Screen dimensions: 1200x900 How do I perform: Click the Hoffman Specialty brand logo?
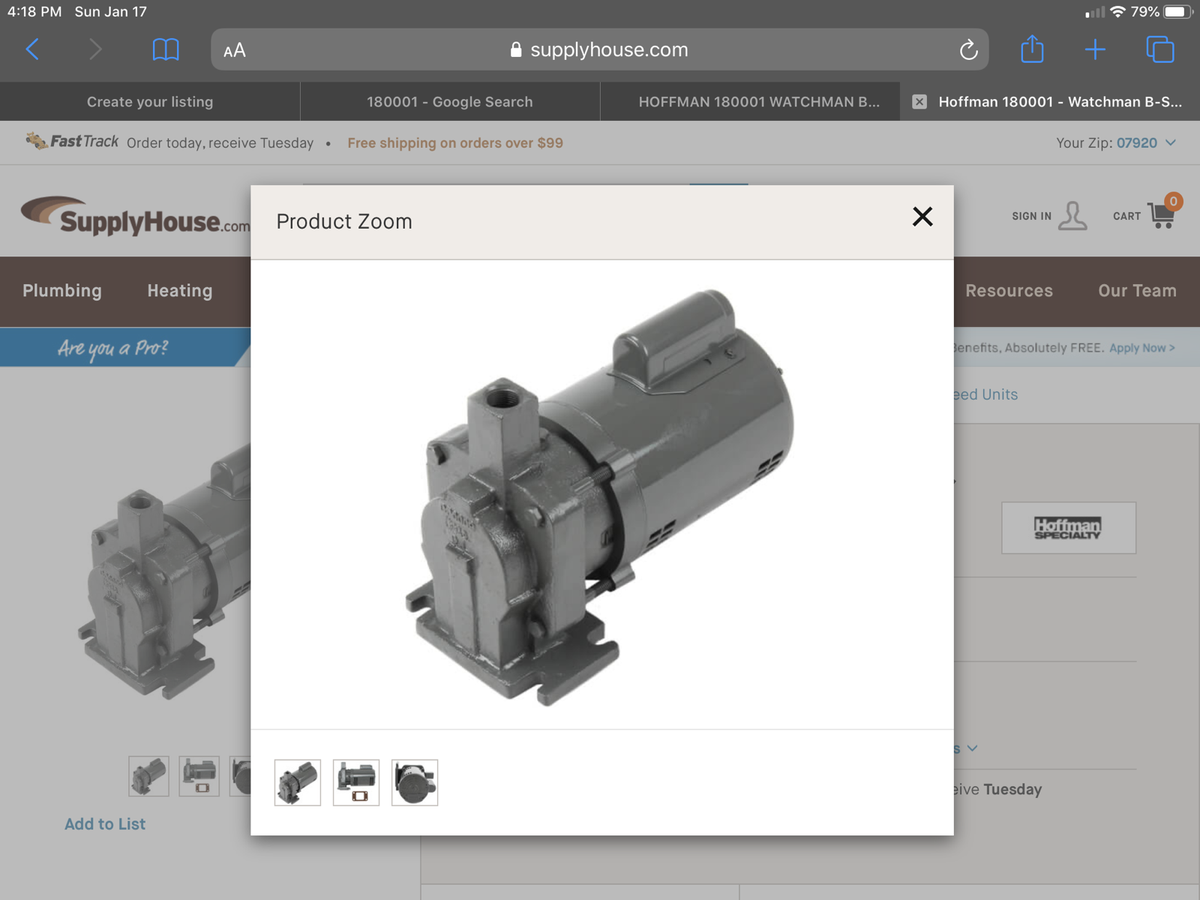click(x=1068, y=527)
